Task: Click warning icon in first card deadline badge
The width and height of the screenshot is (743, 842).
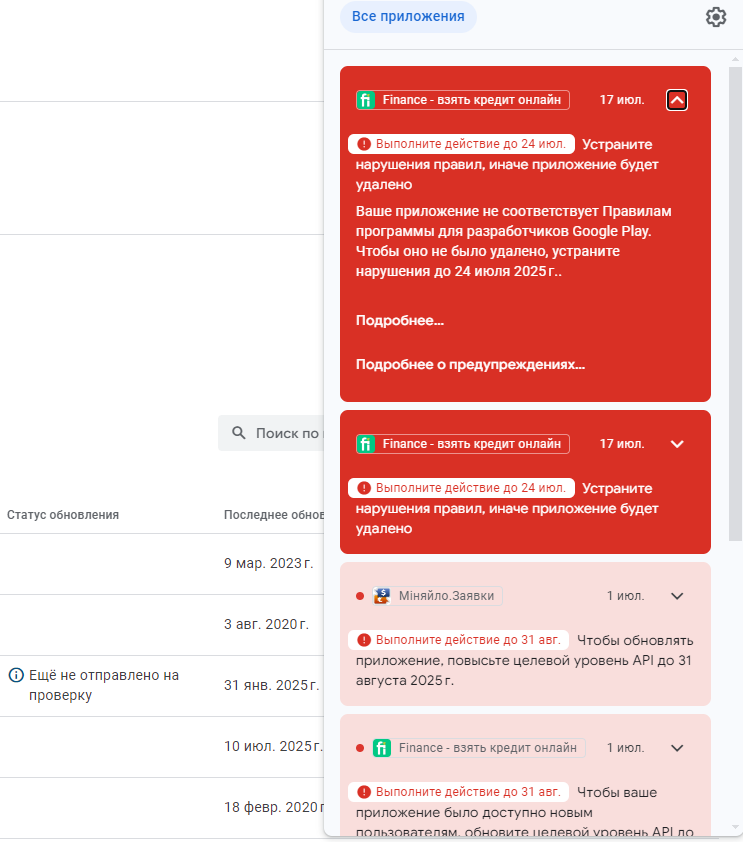Action: 364,144
